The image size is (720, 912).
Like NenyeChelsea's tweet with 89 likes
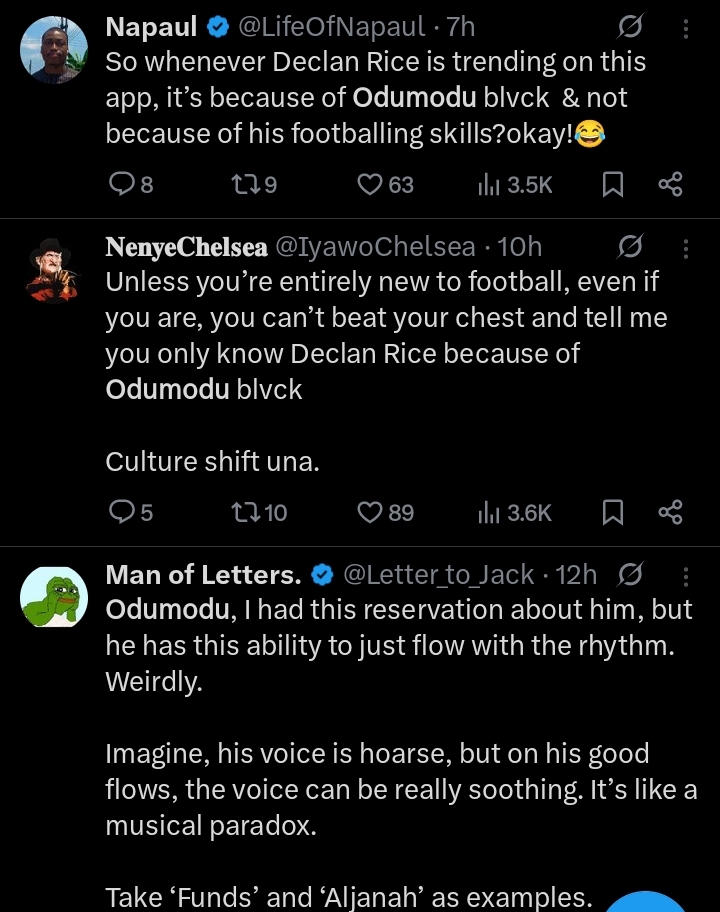371,513
